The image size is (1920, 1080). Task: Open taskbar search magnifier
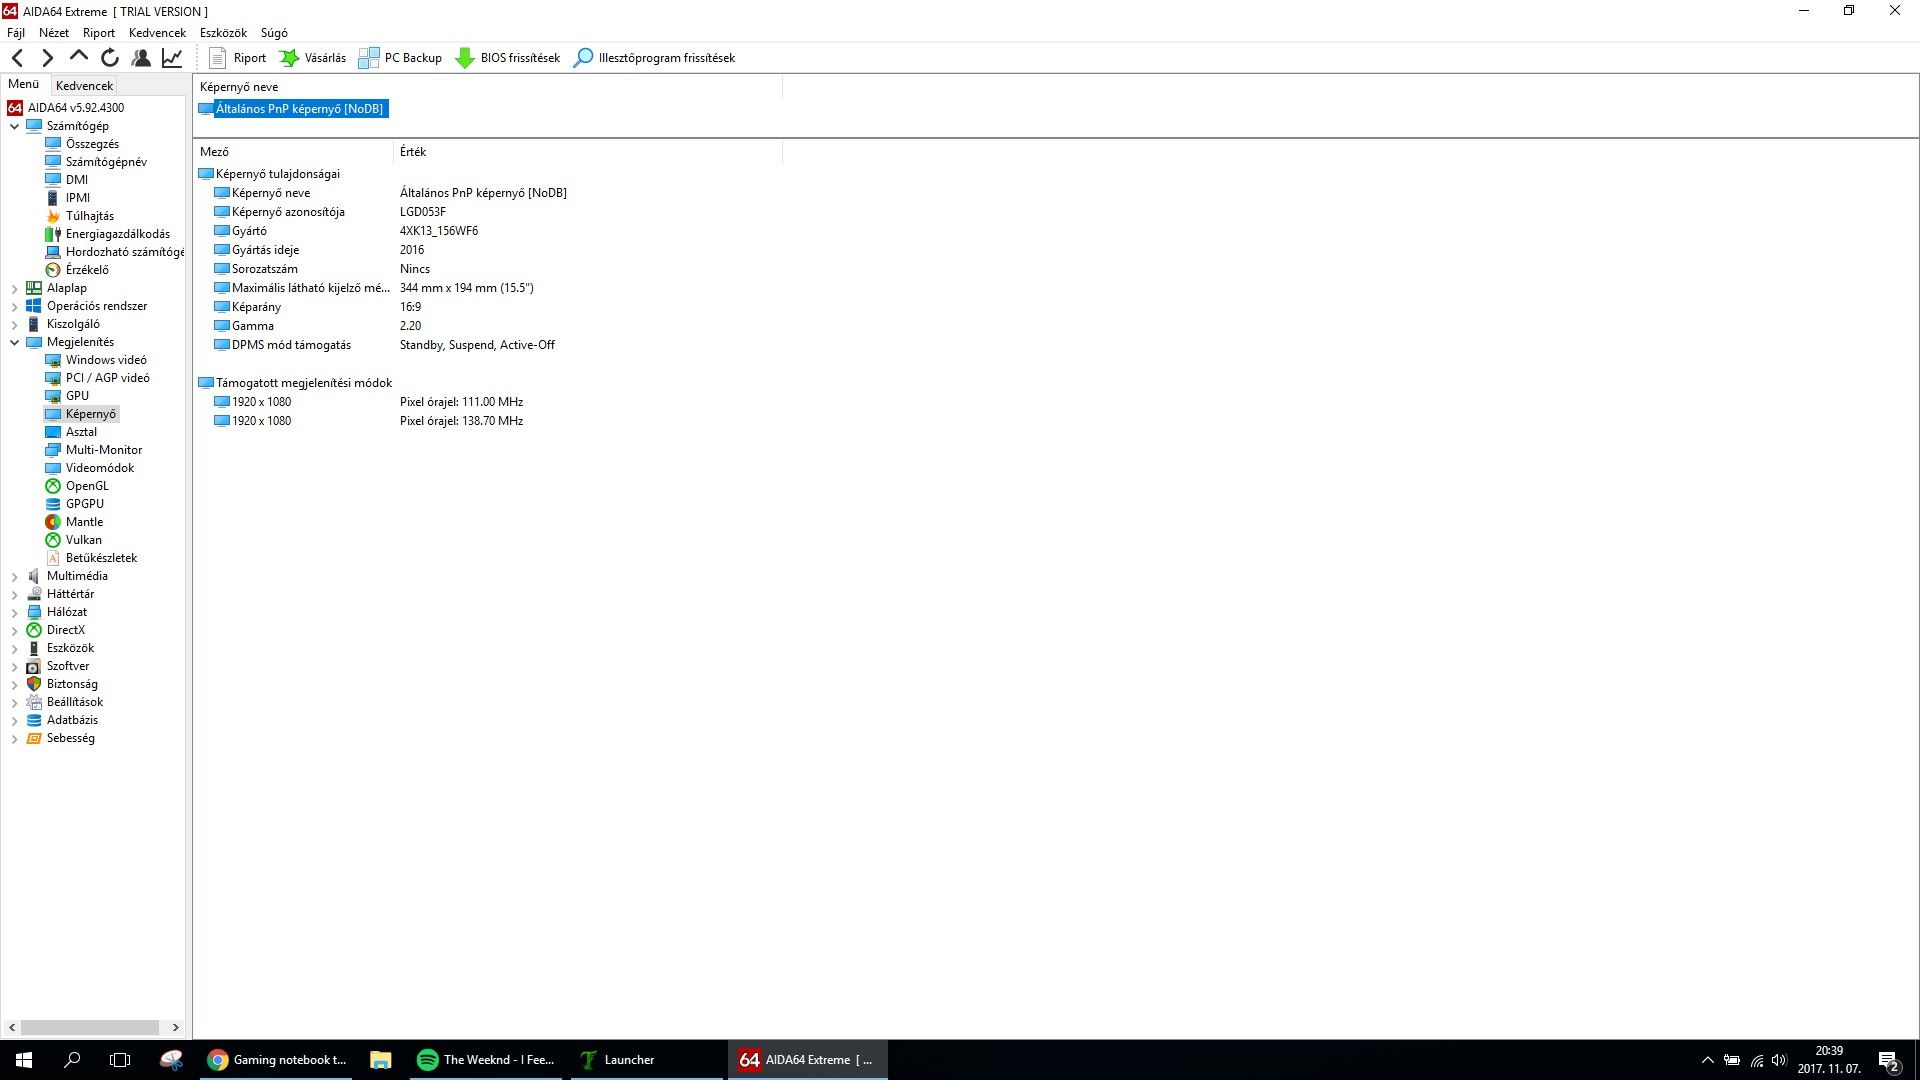coord(72,1060)
